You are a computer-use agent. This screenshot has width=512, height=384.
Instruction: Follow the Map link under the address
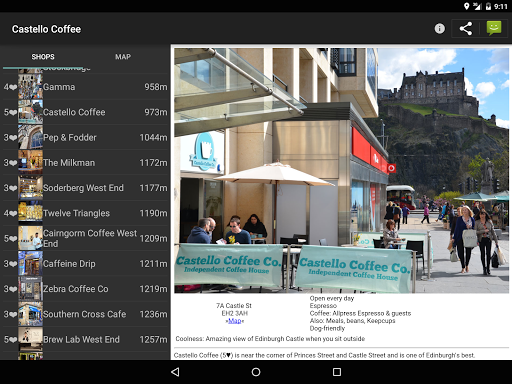pyautogui.click(x=235, y=321)
